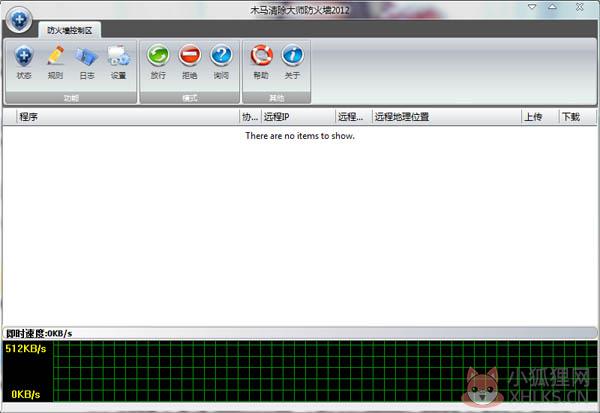Image resolution: width=600 pixels, height=413 pixels.
Task: Click the 'There are no items to show.' text
Action: click(x=300, y=135)
